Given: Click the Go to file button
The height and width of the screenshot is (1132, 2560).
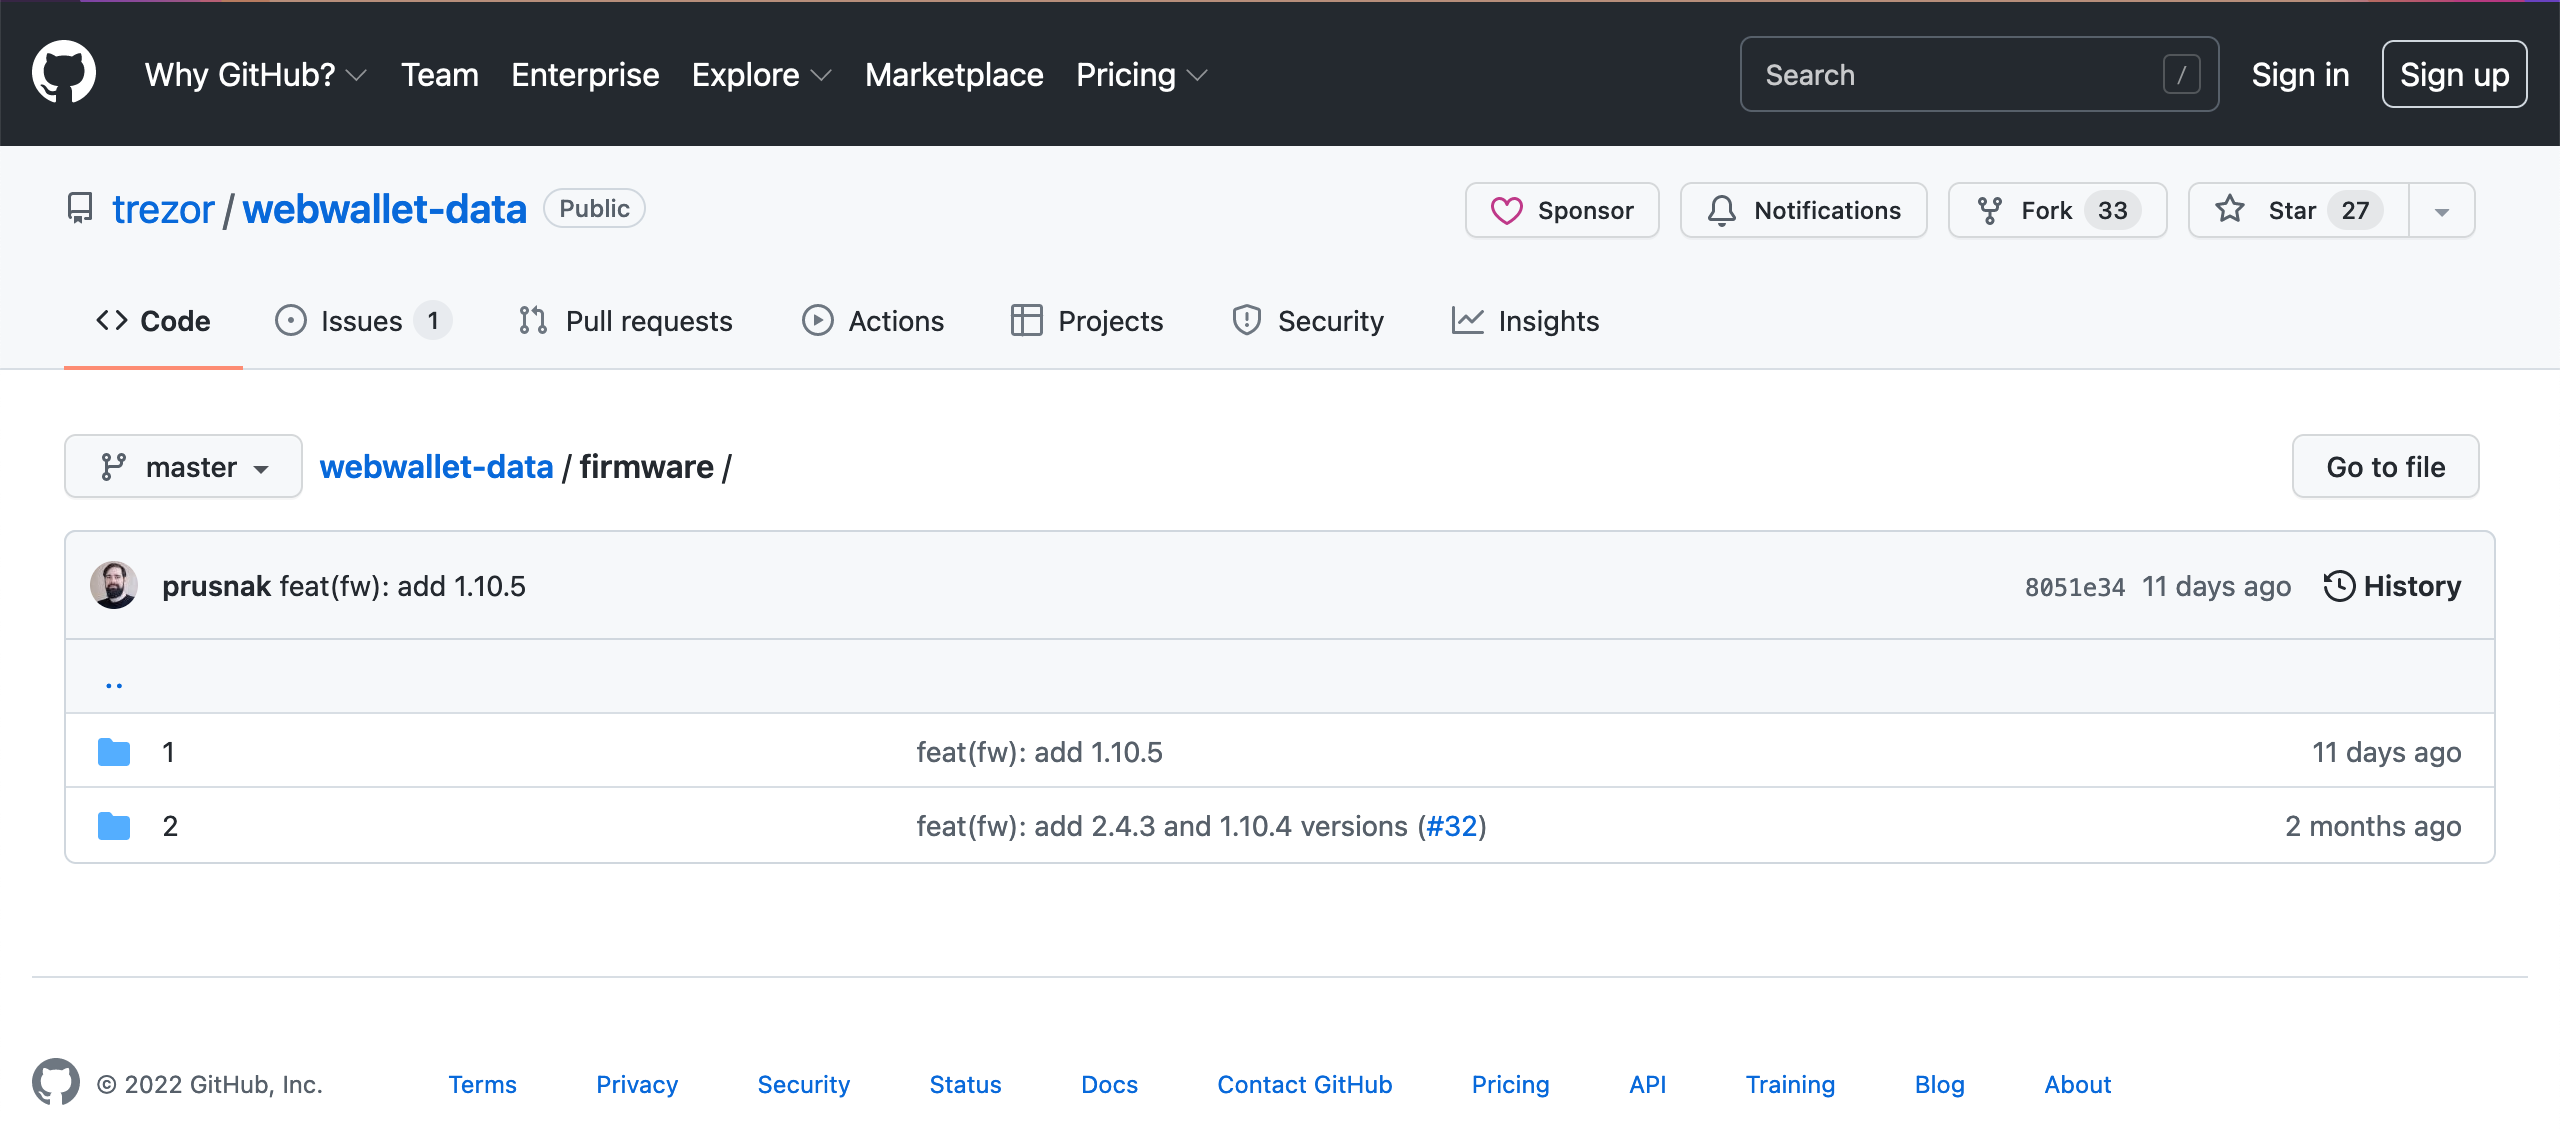Looking at the screenshot, I should pos(2385,466).
